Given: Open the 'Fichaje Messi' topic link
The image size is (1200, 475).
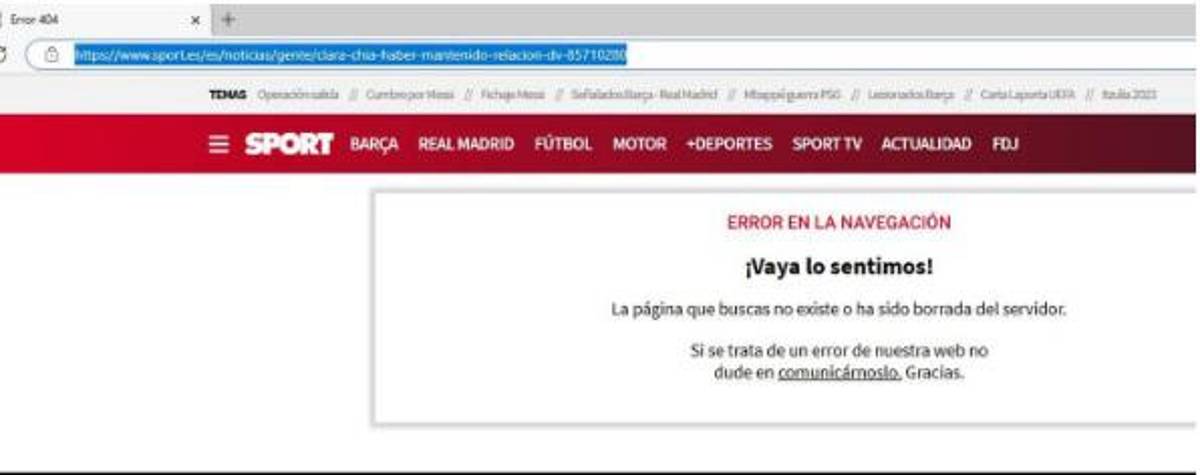Looking at the screenshot, I should [512, 94].
